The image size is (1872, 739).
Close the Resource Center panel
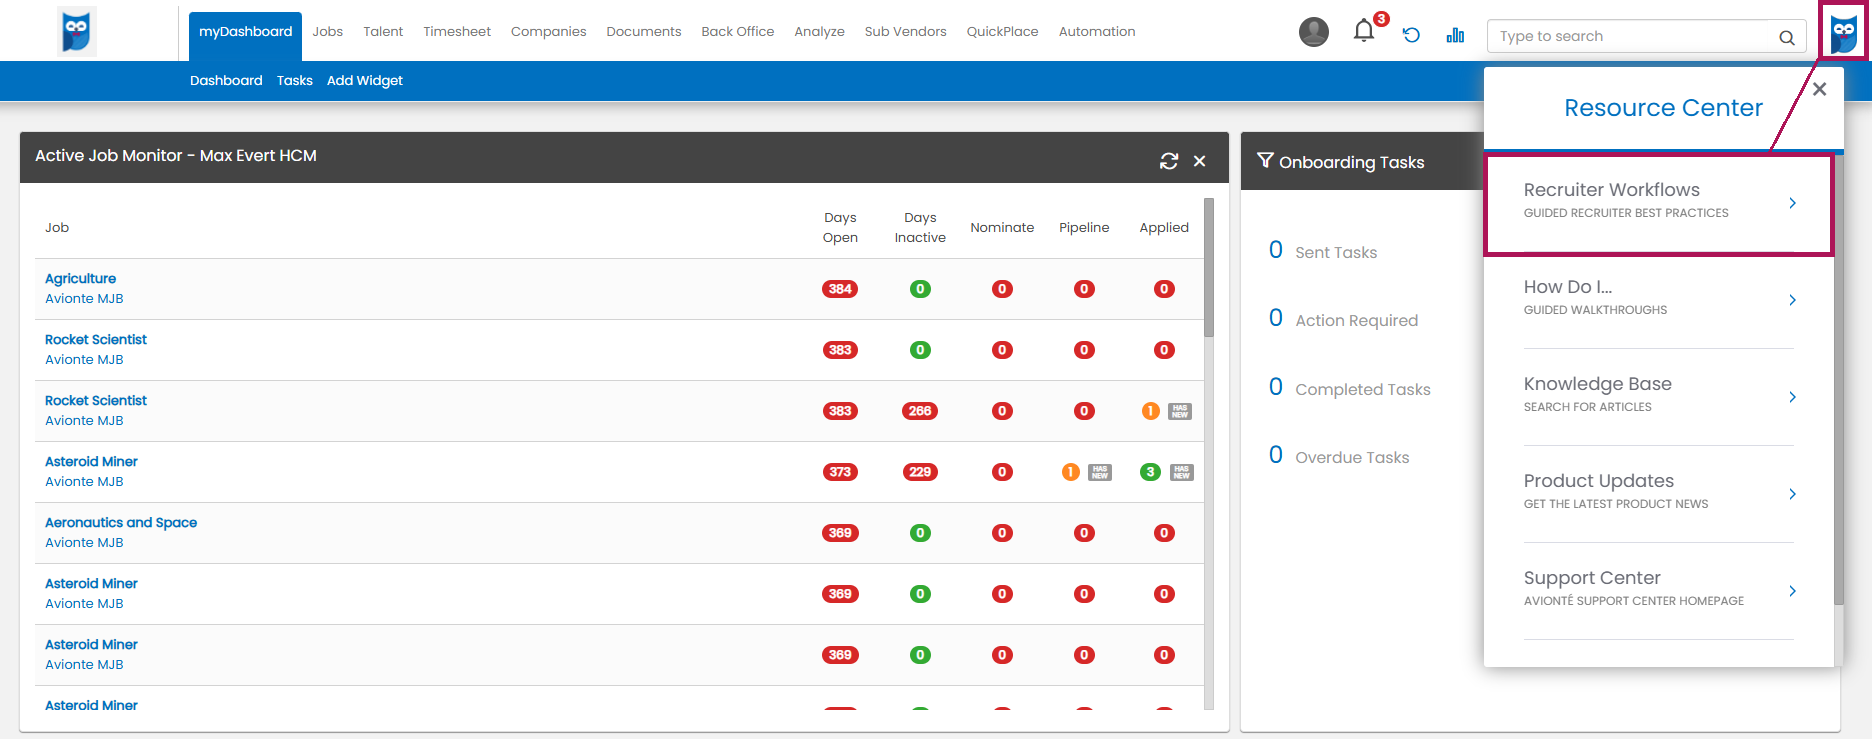(1819, 90)
